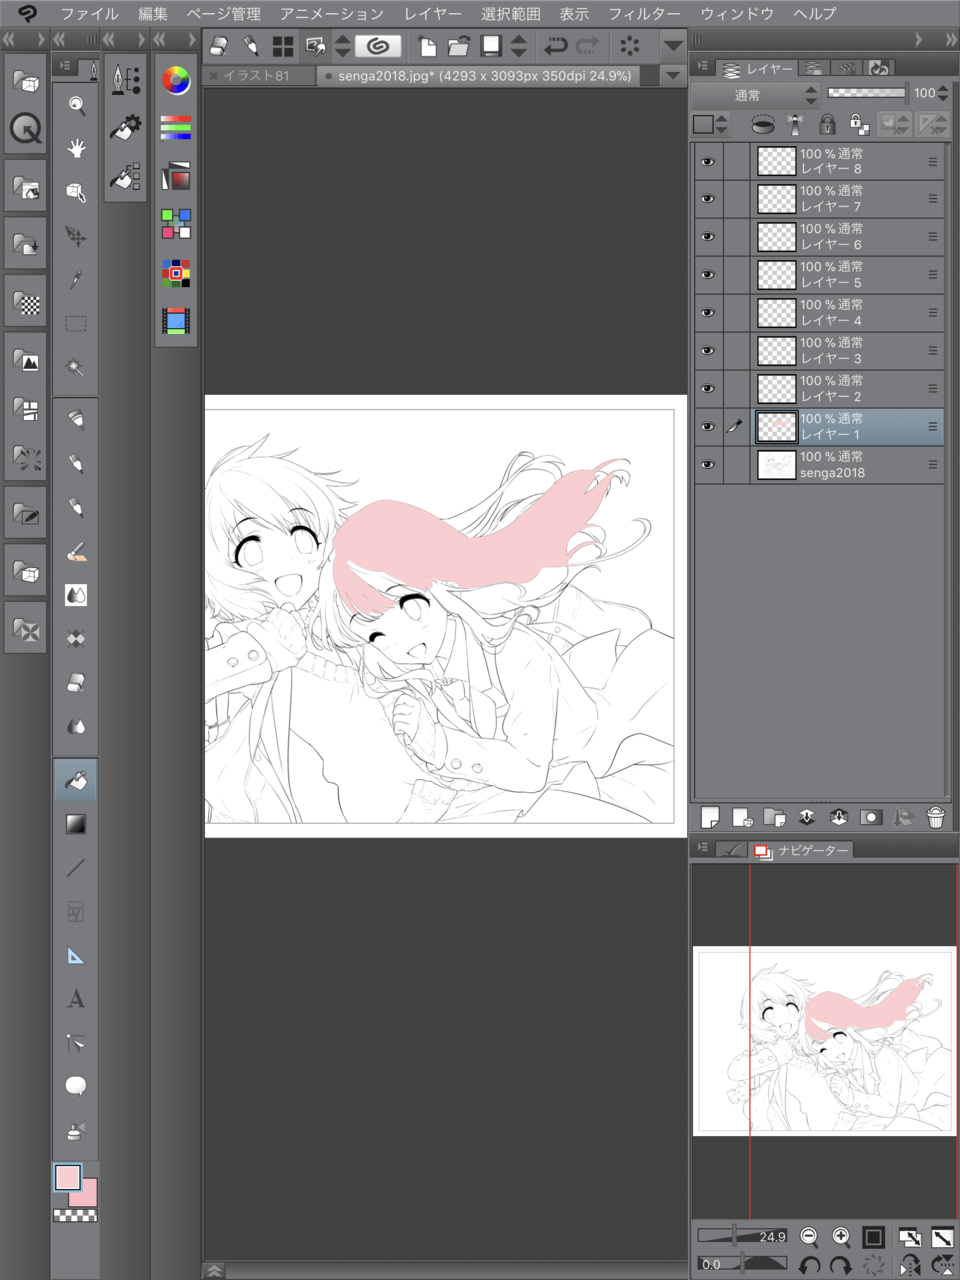Zoom in using navigator magnifier plus
Viewport: 960px width, 1280px height.
click(841, 1237)
